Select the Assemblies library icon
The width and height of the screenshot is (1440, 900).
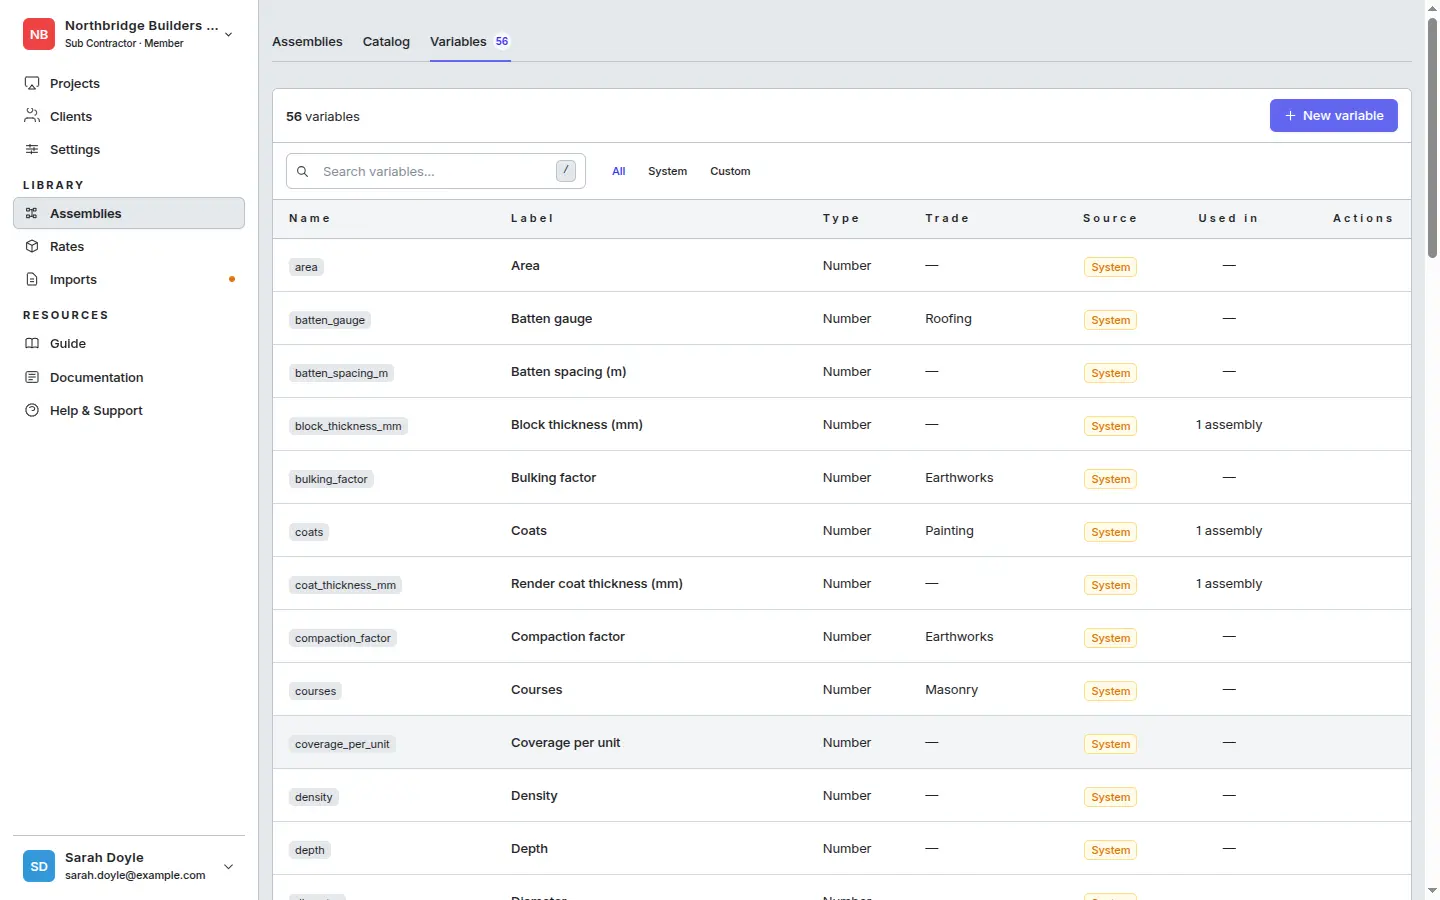tap(32, 213)
